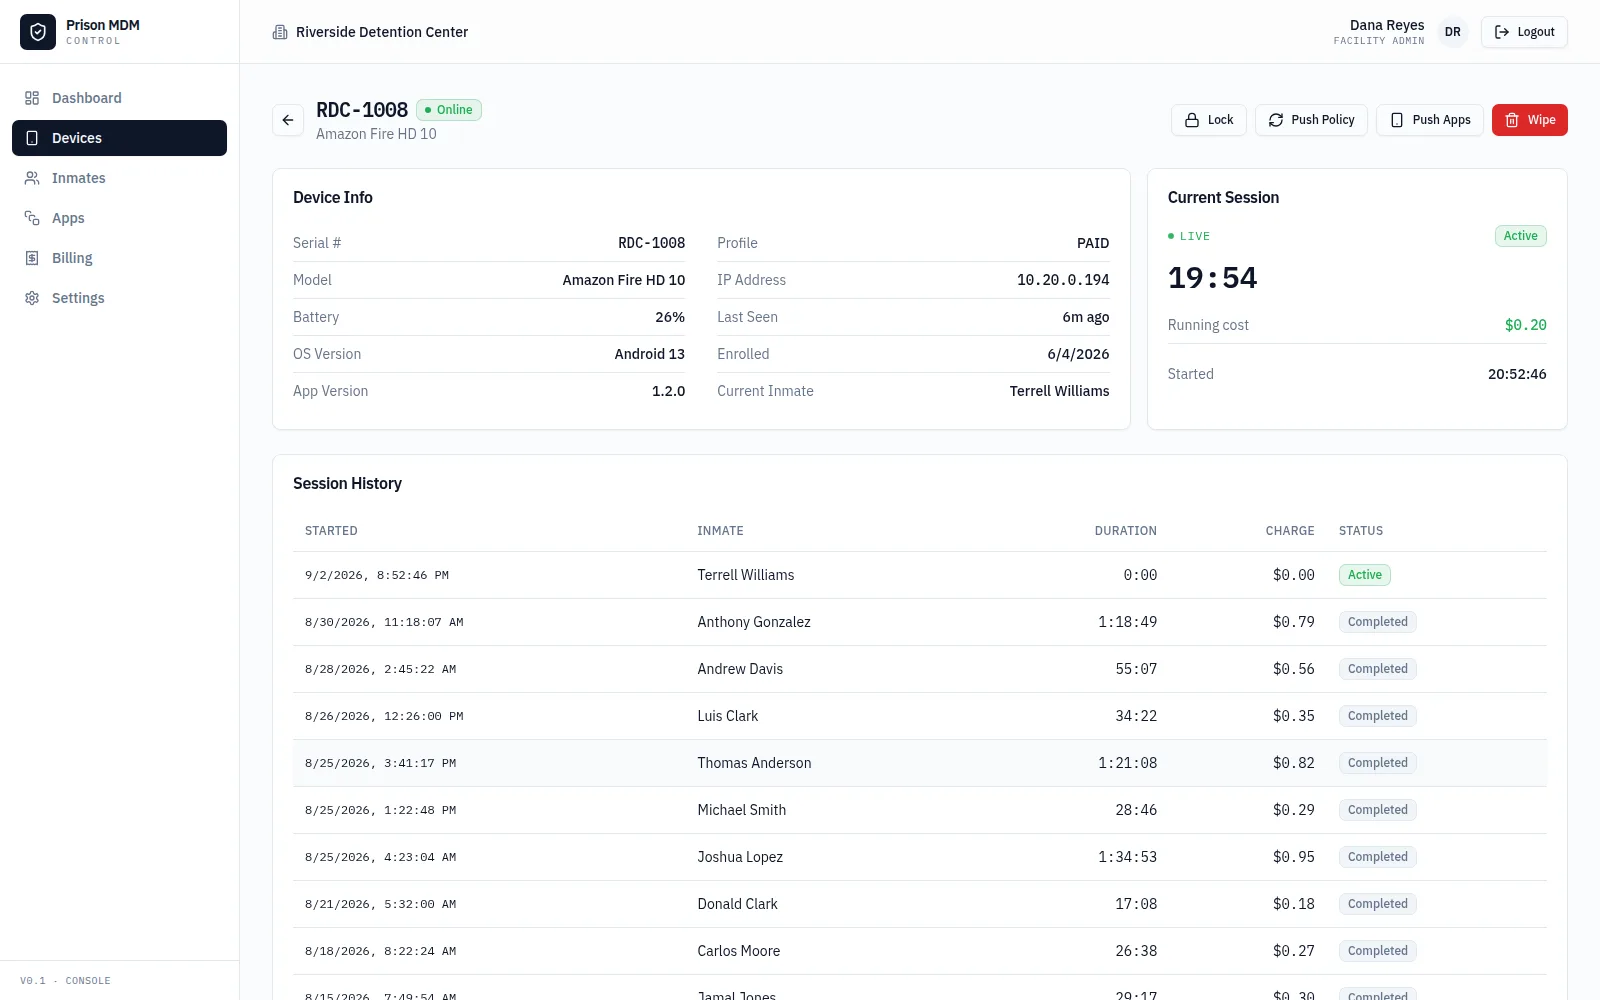The height and width of the screenshot is (1000, 1600).
Task: Click the Completed badge in Carlos Moore row
Action: [1377, 951]
